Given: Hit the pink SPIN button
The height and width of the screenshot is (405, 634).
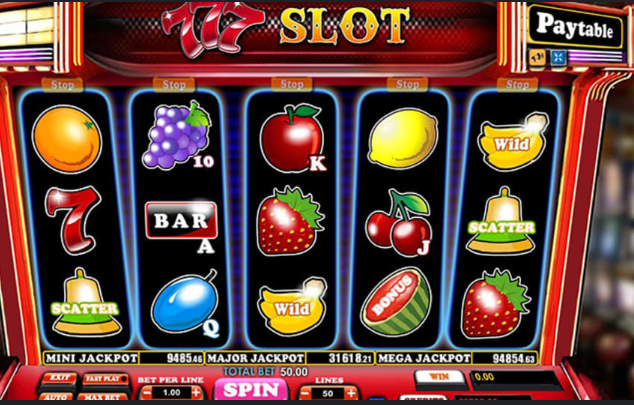Looking at the screenshot, I should (251, 390).
